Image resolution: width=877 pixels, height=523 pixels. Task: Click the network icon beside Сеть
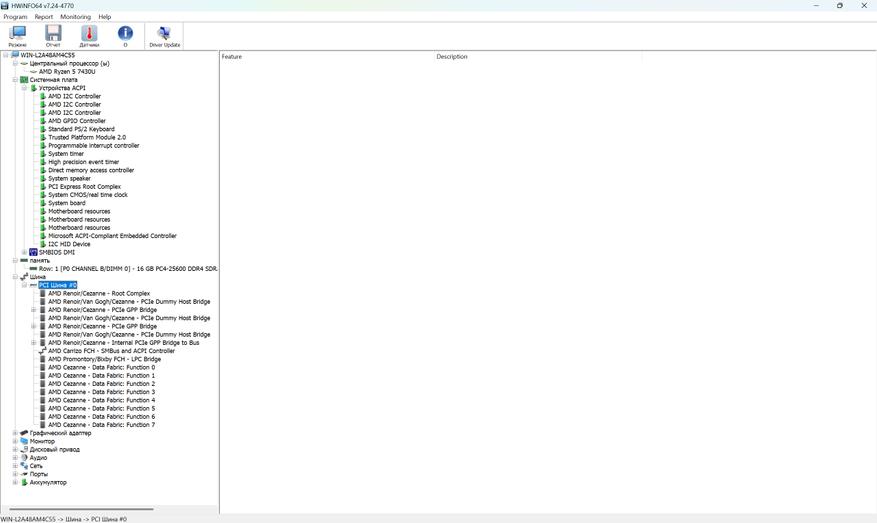(x=24, y=466)
